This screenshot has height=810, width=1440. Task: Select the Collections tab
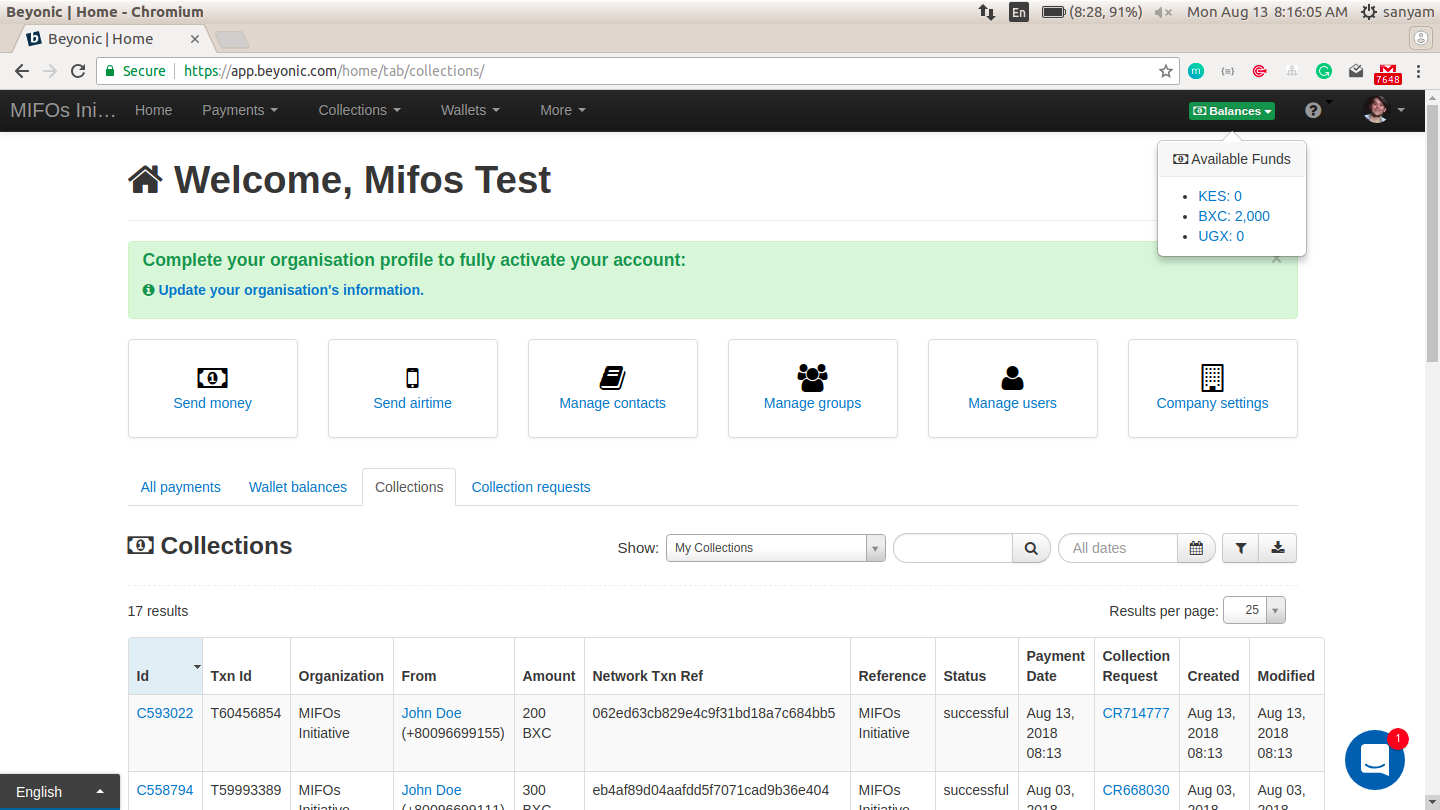[409, 487]
